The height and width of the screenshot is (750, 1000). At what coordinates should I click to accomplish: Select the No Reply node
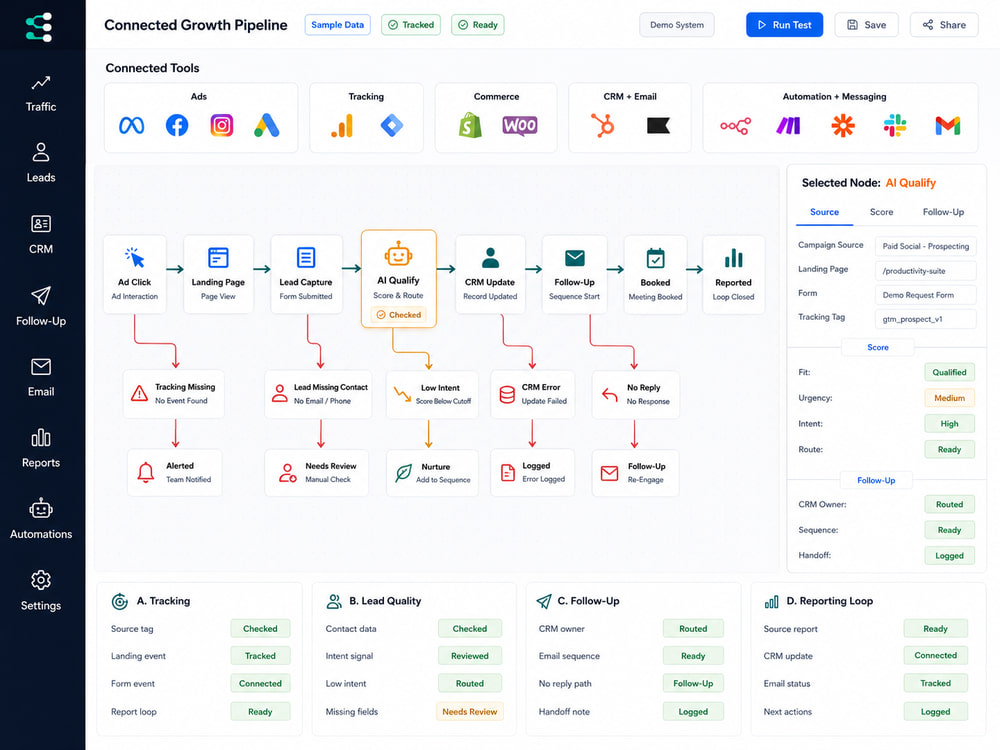(636, 394)
